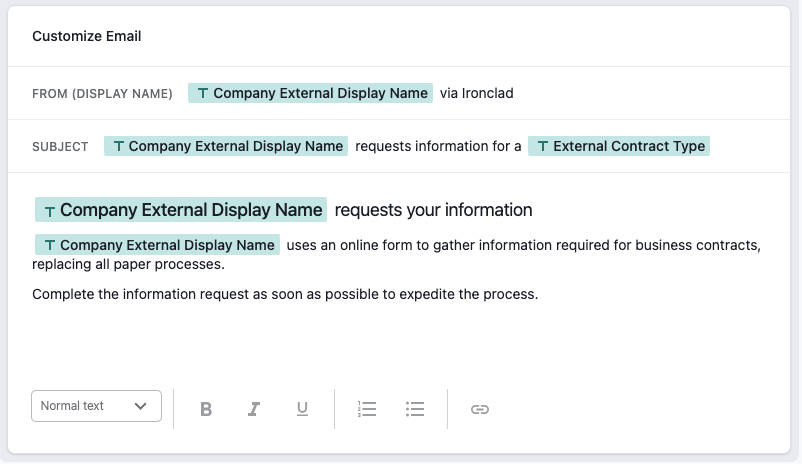Click the 'requests your information' heading text

(x=434, y=210)
